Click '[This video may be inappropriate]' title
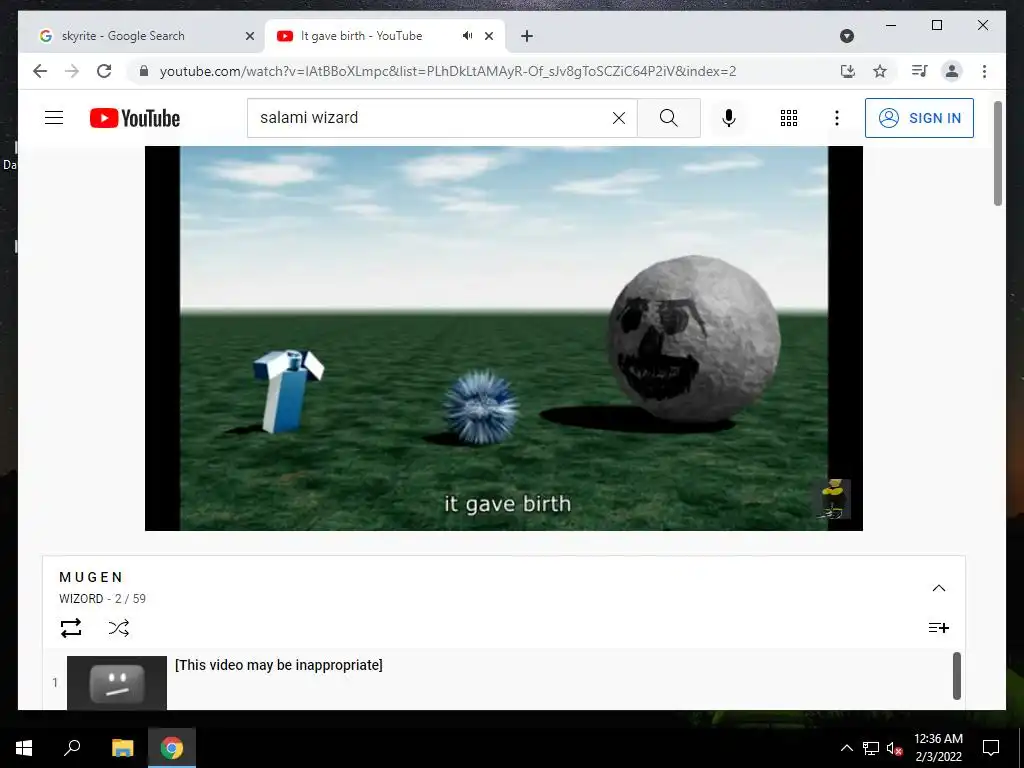This screenshot has height=768, width=1024. (x=279, y=665)
